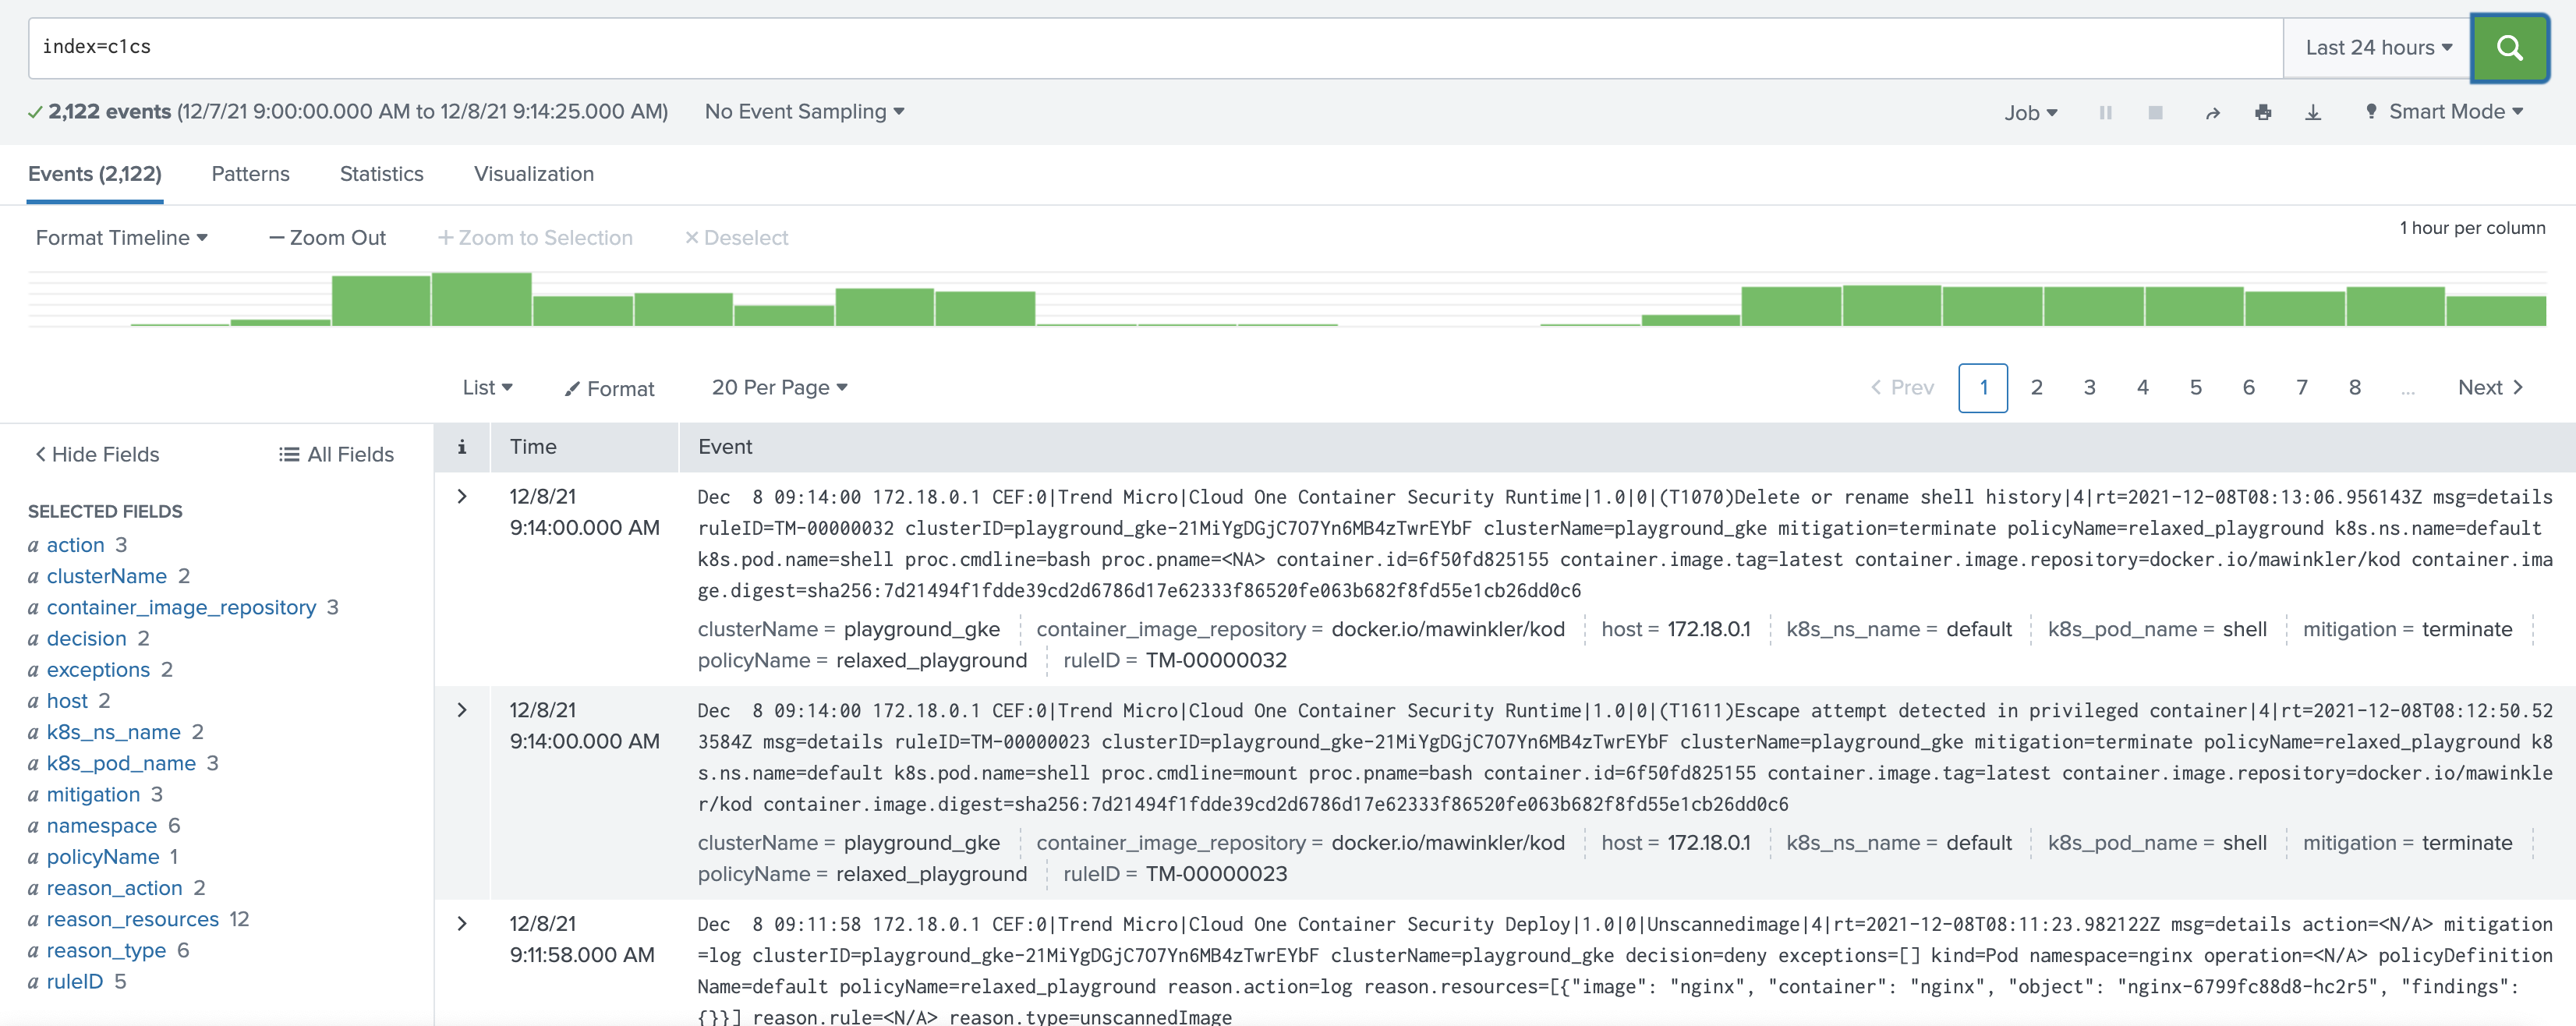
Task: Go to results page 8
Action: pos(2354,388)
